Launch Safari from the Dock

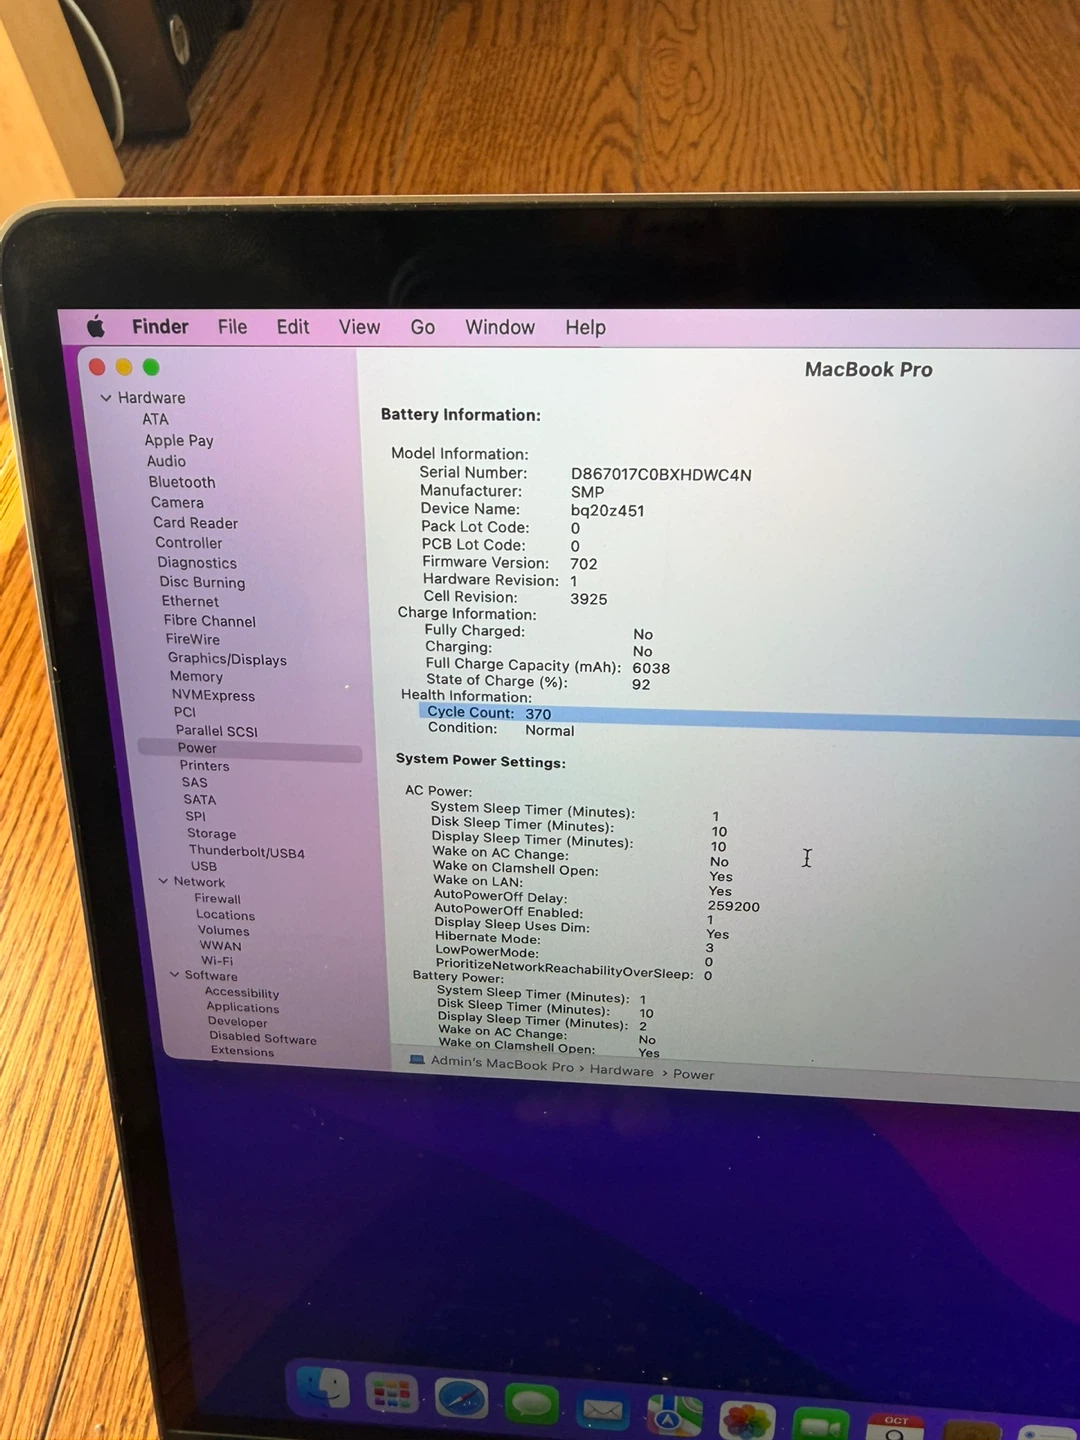[461, 1400]
